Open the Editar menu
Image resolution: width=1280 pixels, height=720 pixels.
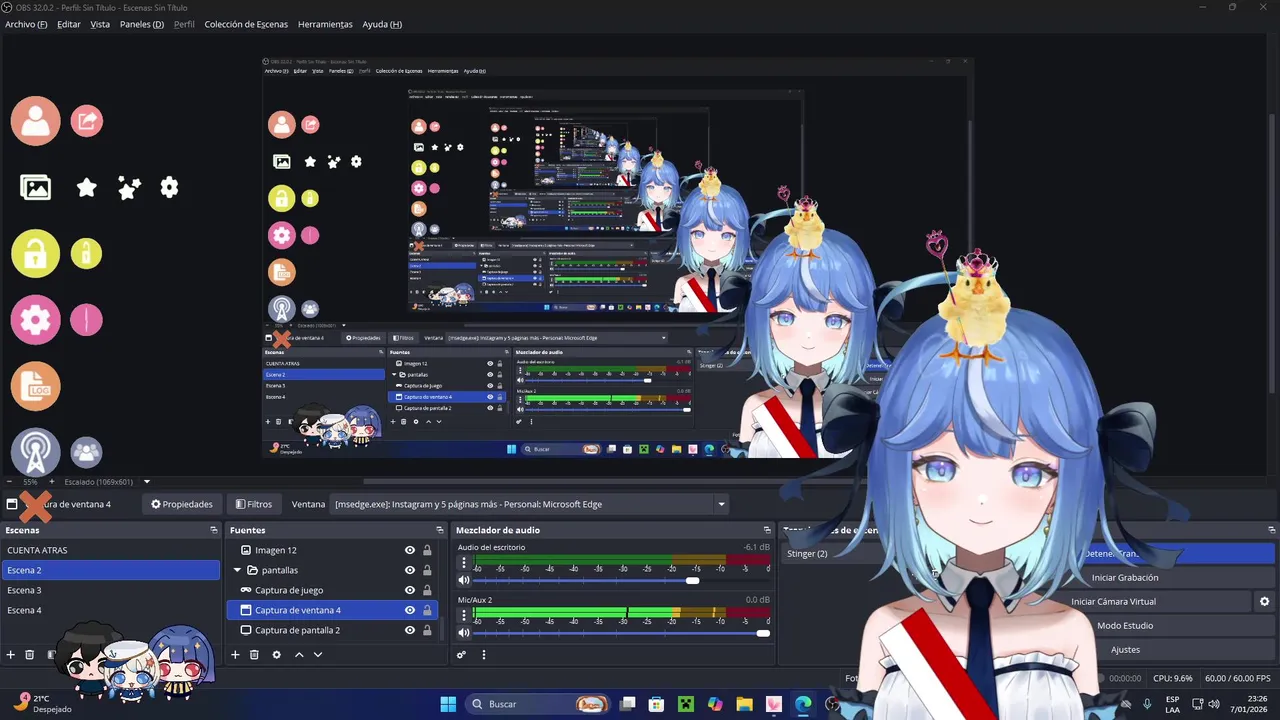(69, 24)
